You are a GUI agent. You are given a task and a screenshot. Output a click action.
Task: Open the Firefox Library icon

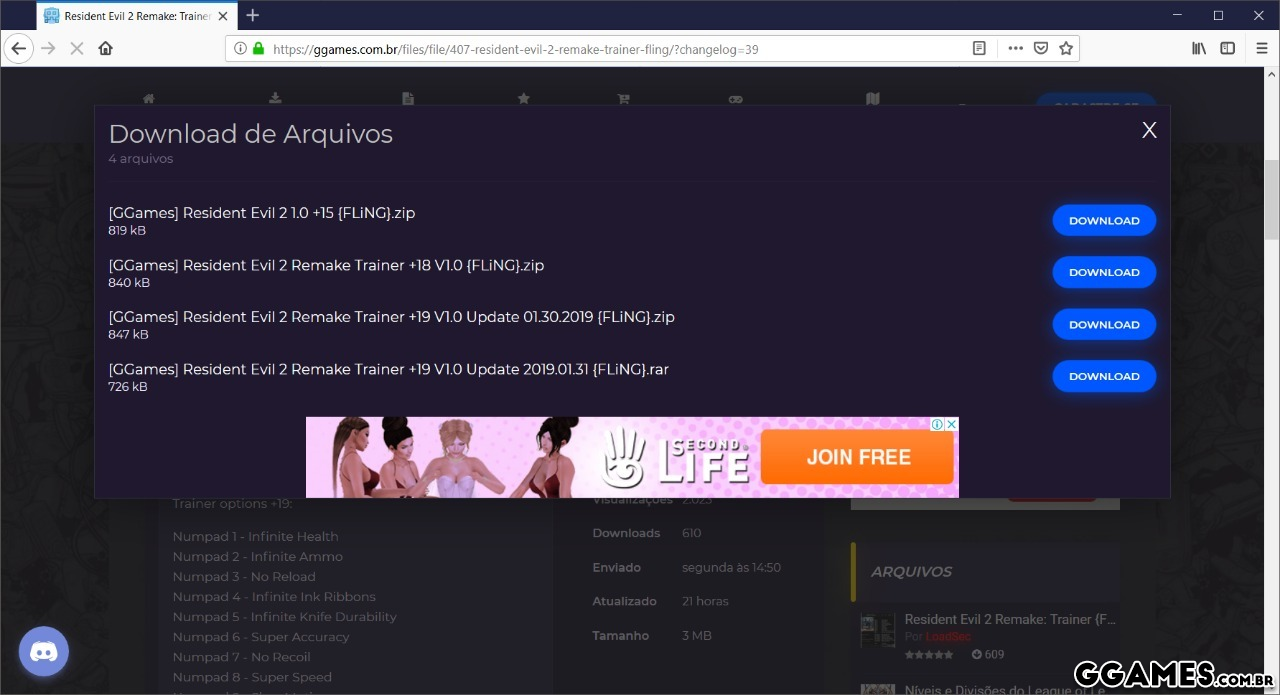[x=1199, y=48]
